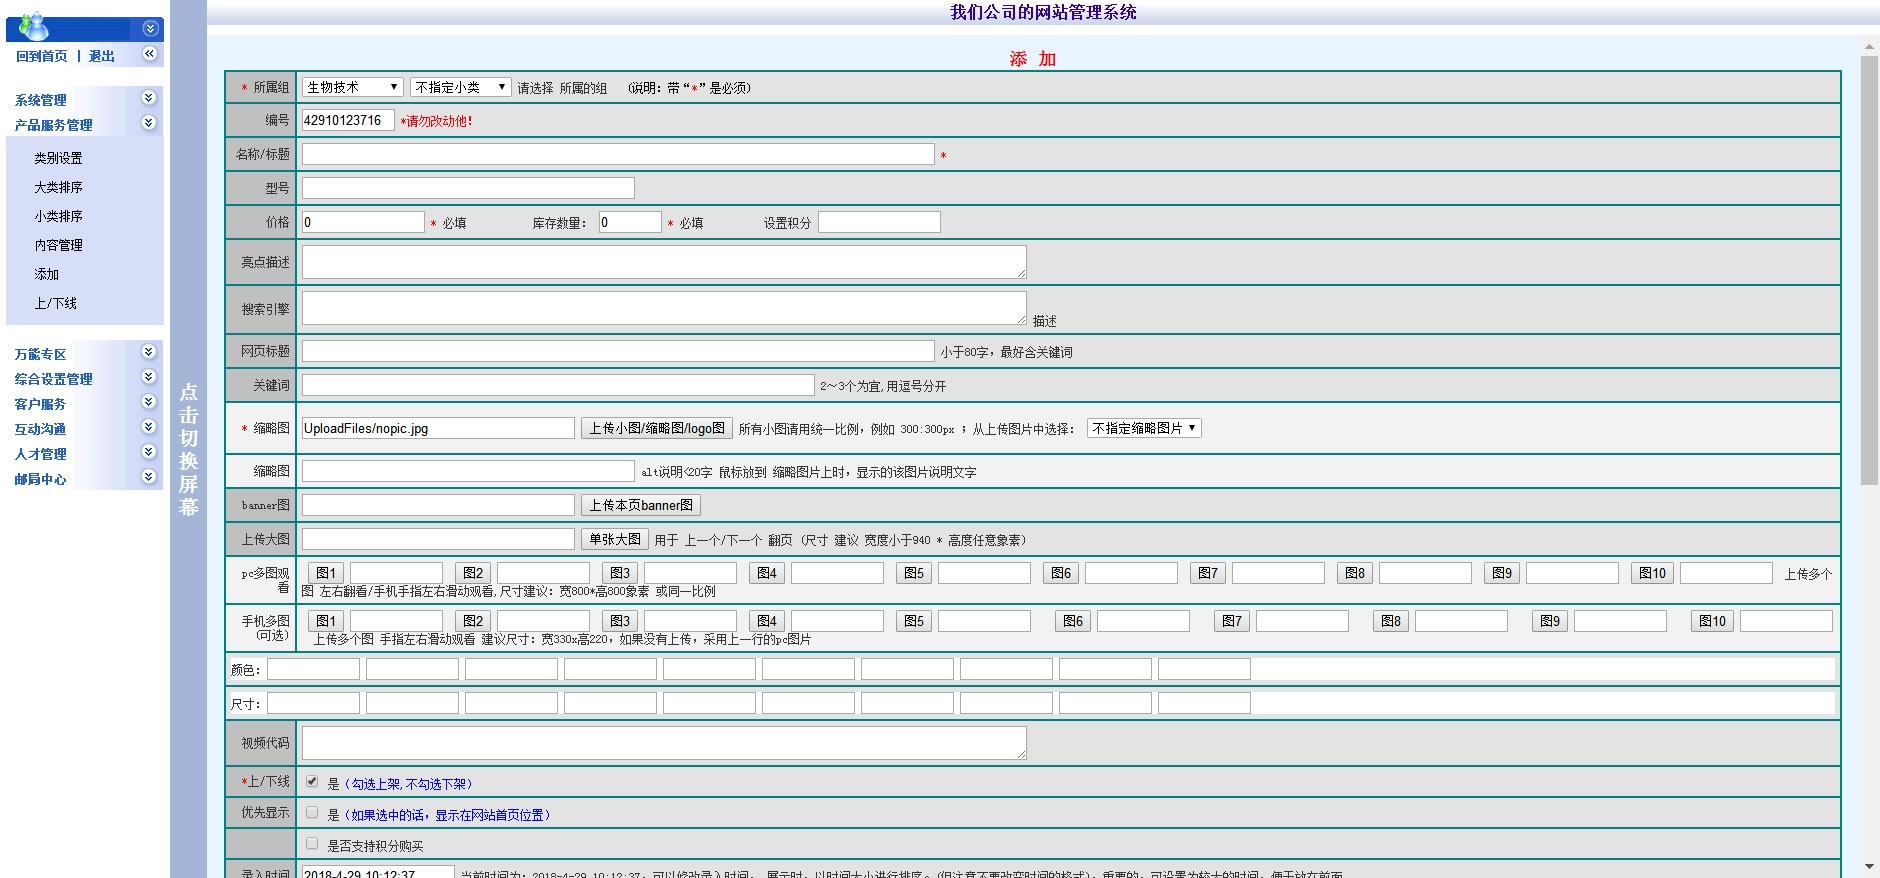Click 上传本页banner图 button
The image size is (1880, 878).
(641, 505)
